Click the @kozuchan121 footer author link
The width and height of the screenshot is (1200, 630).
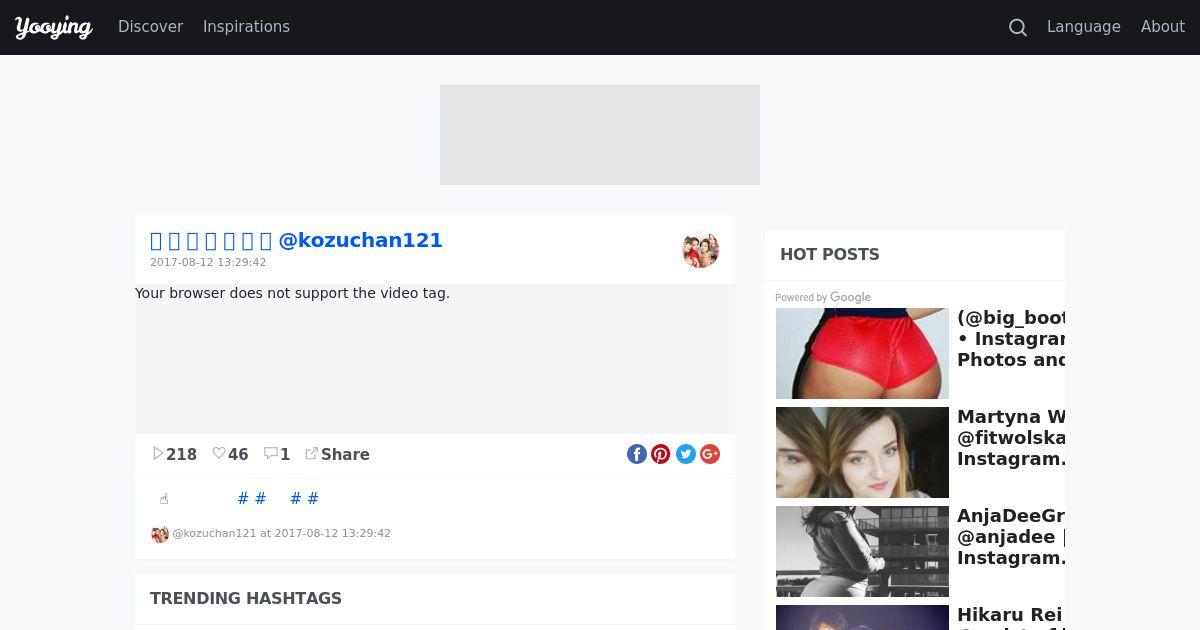214,533
